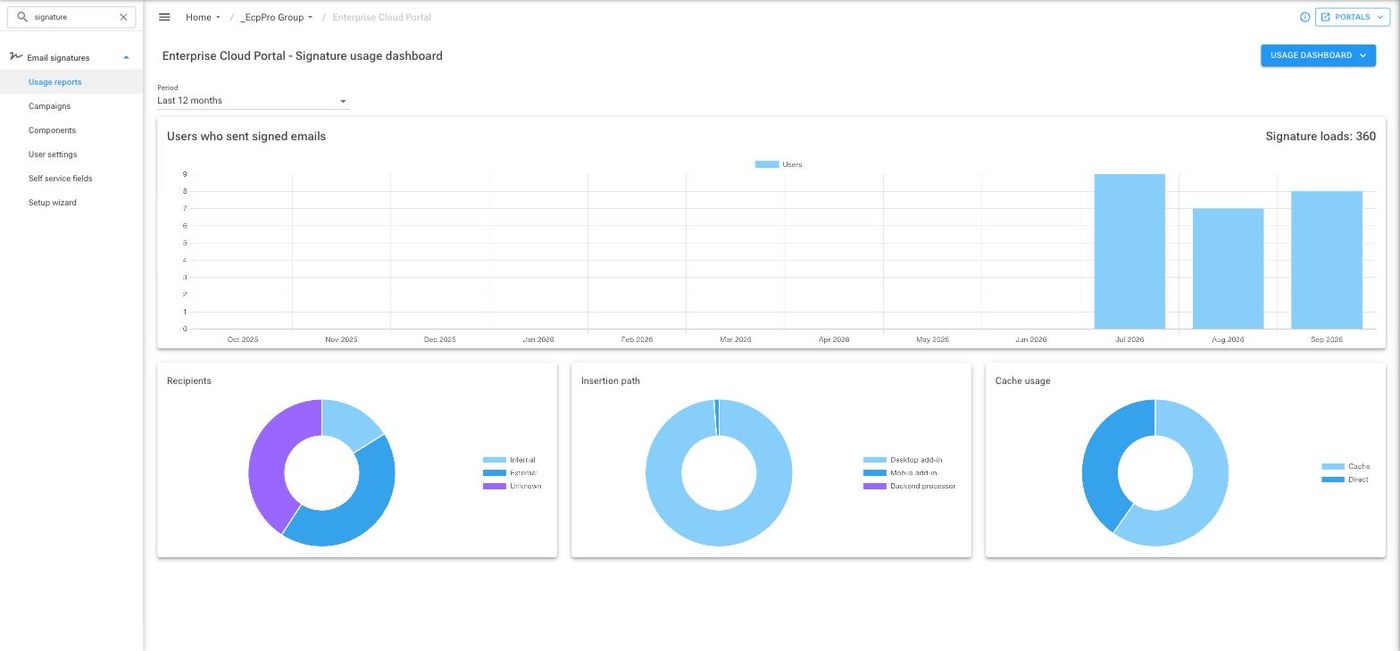Open the Period selector Last 12 months
The image size is (1400, 651).
pyautogui.click(x=253, y=101)
